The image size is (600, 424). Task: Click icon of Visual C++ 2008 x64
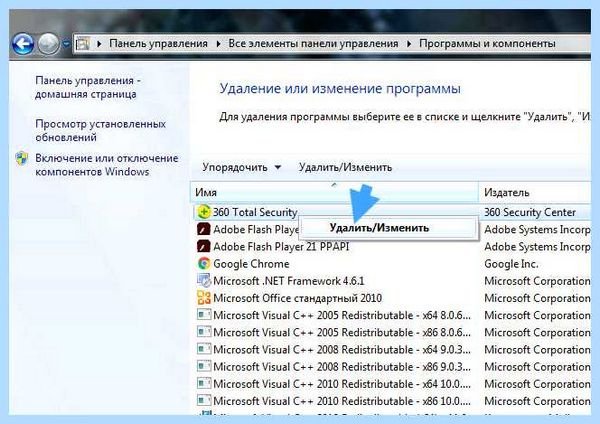(204, 349)
